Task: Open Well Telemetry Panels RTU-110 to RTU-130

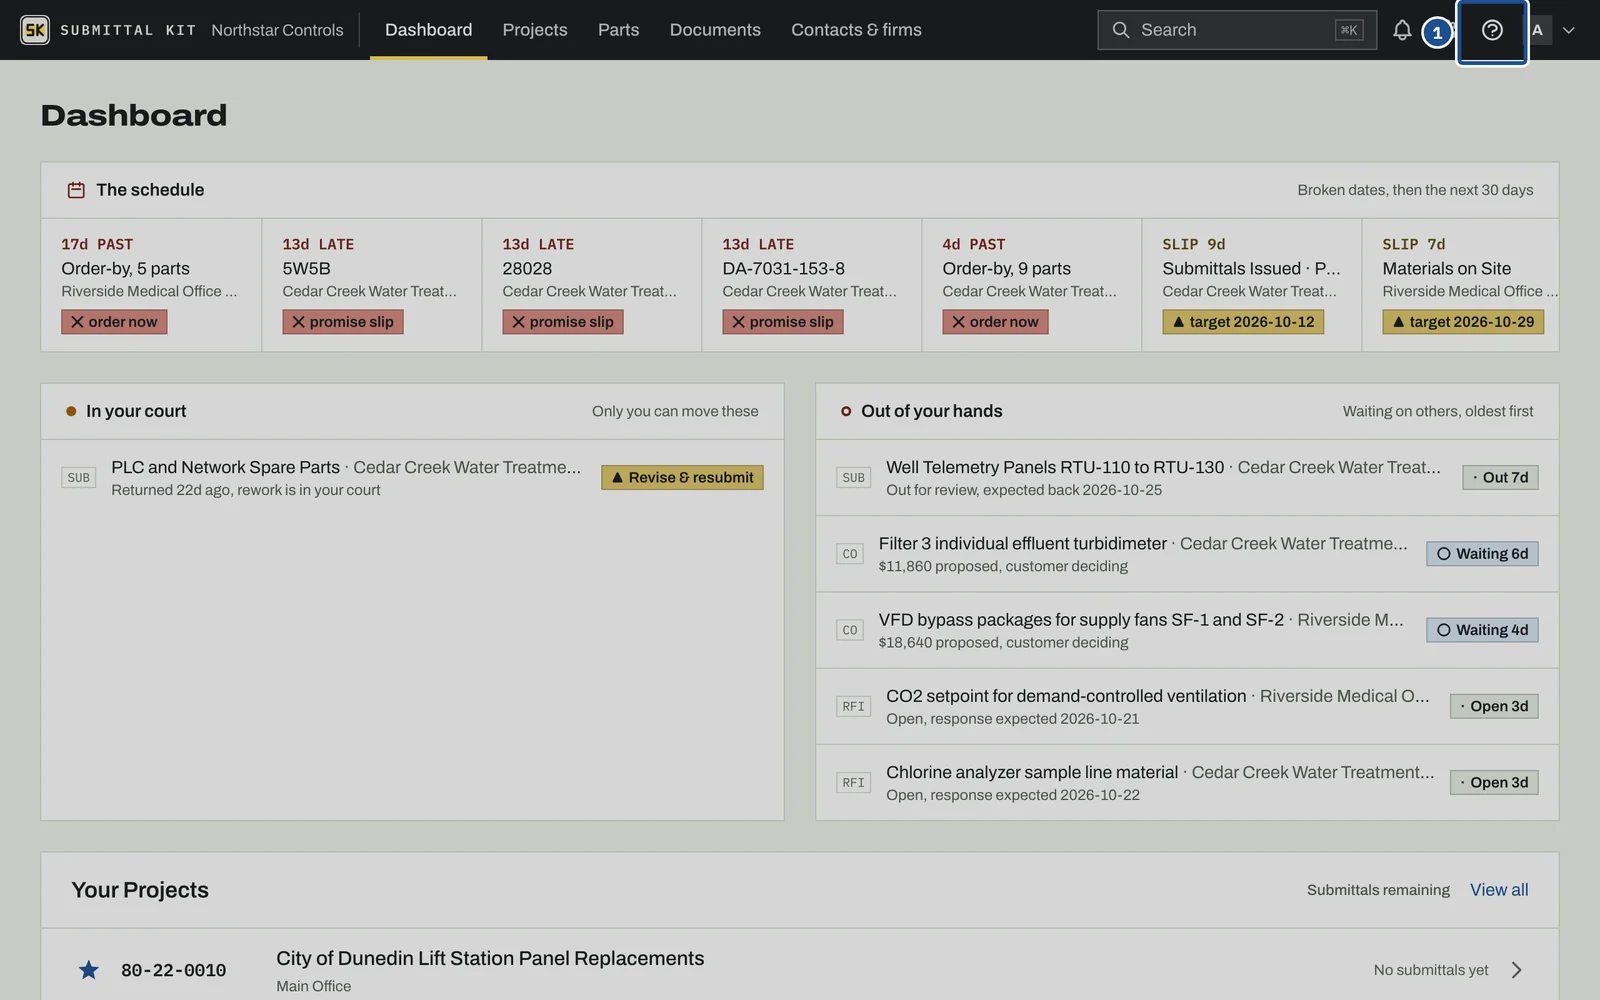Action: point(1055,467)
